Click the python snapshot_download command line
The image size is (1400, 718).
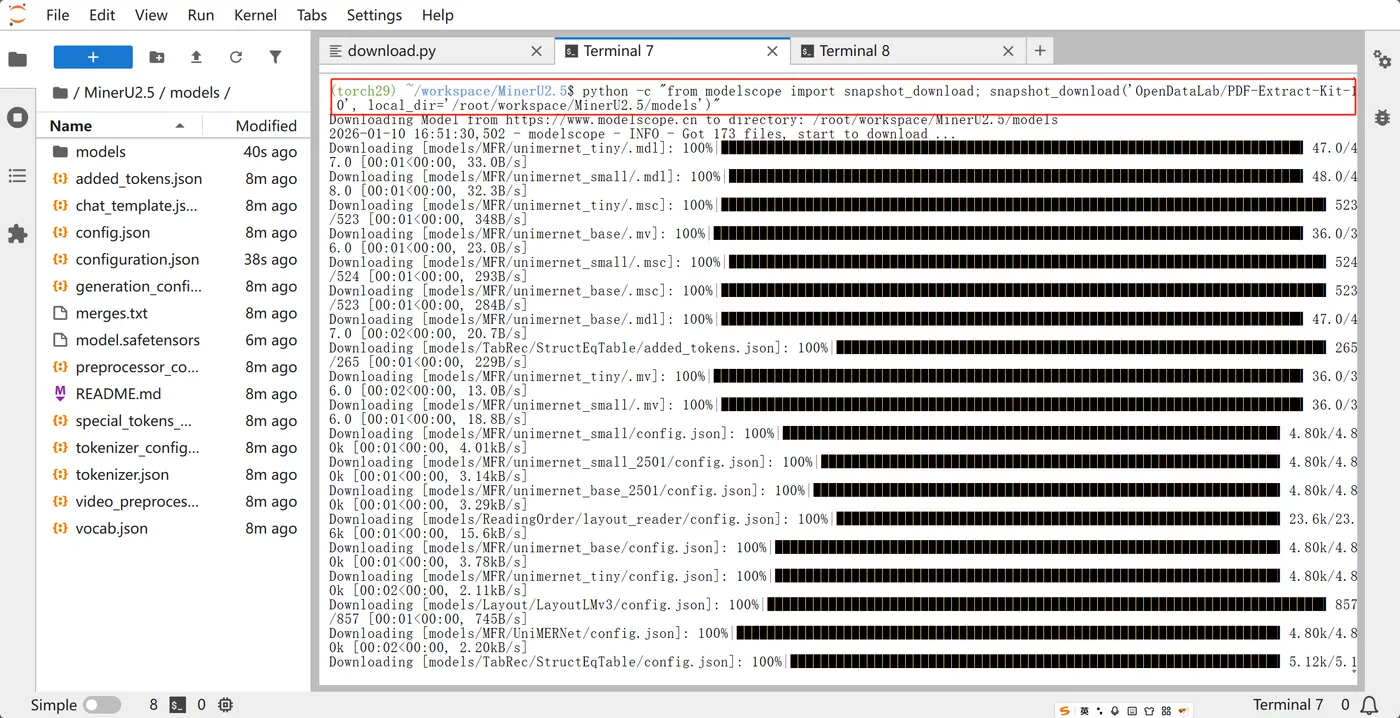coord(843,97)
